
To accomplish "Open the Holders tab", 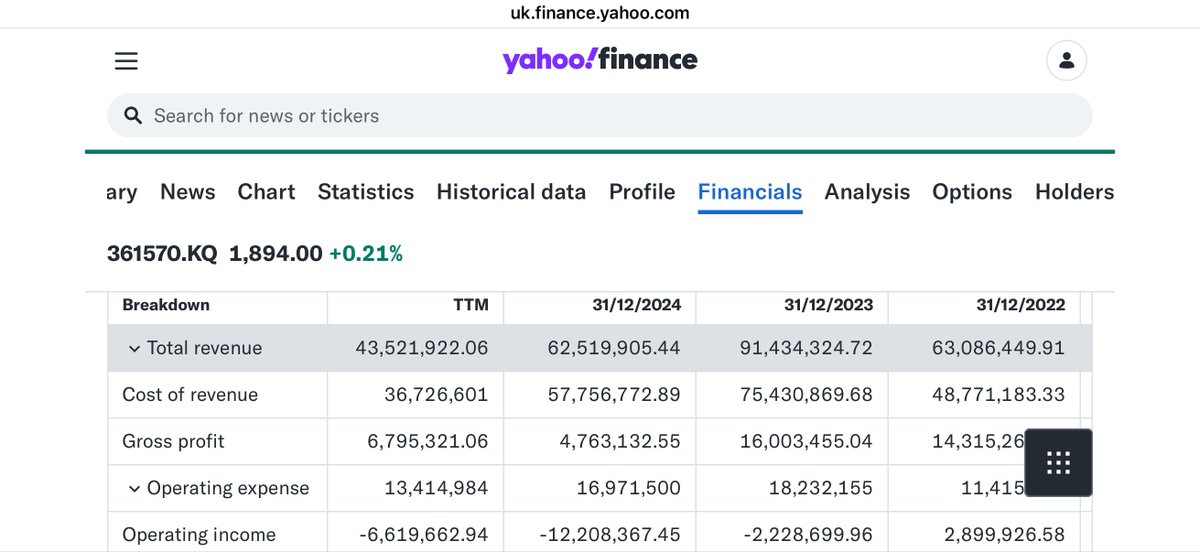I will coord(1074,192).
